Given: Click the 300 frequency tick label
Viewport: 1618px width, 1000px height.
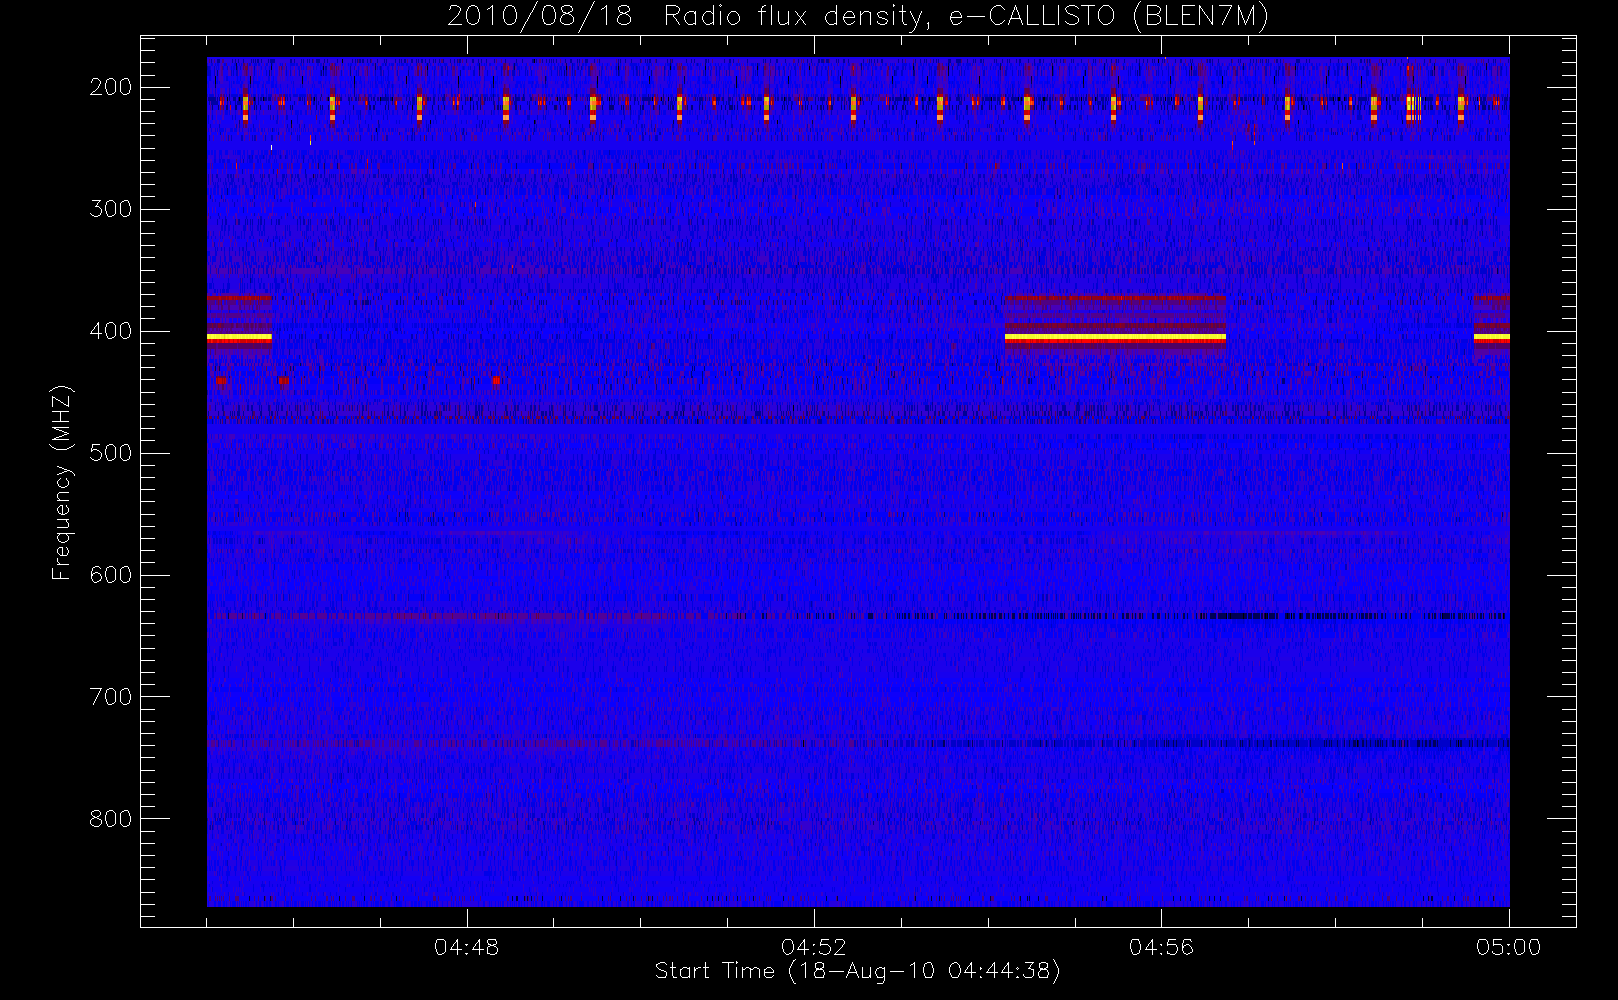Looking at the screenshot, I should click(x=111, y=209).
